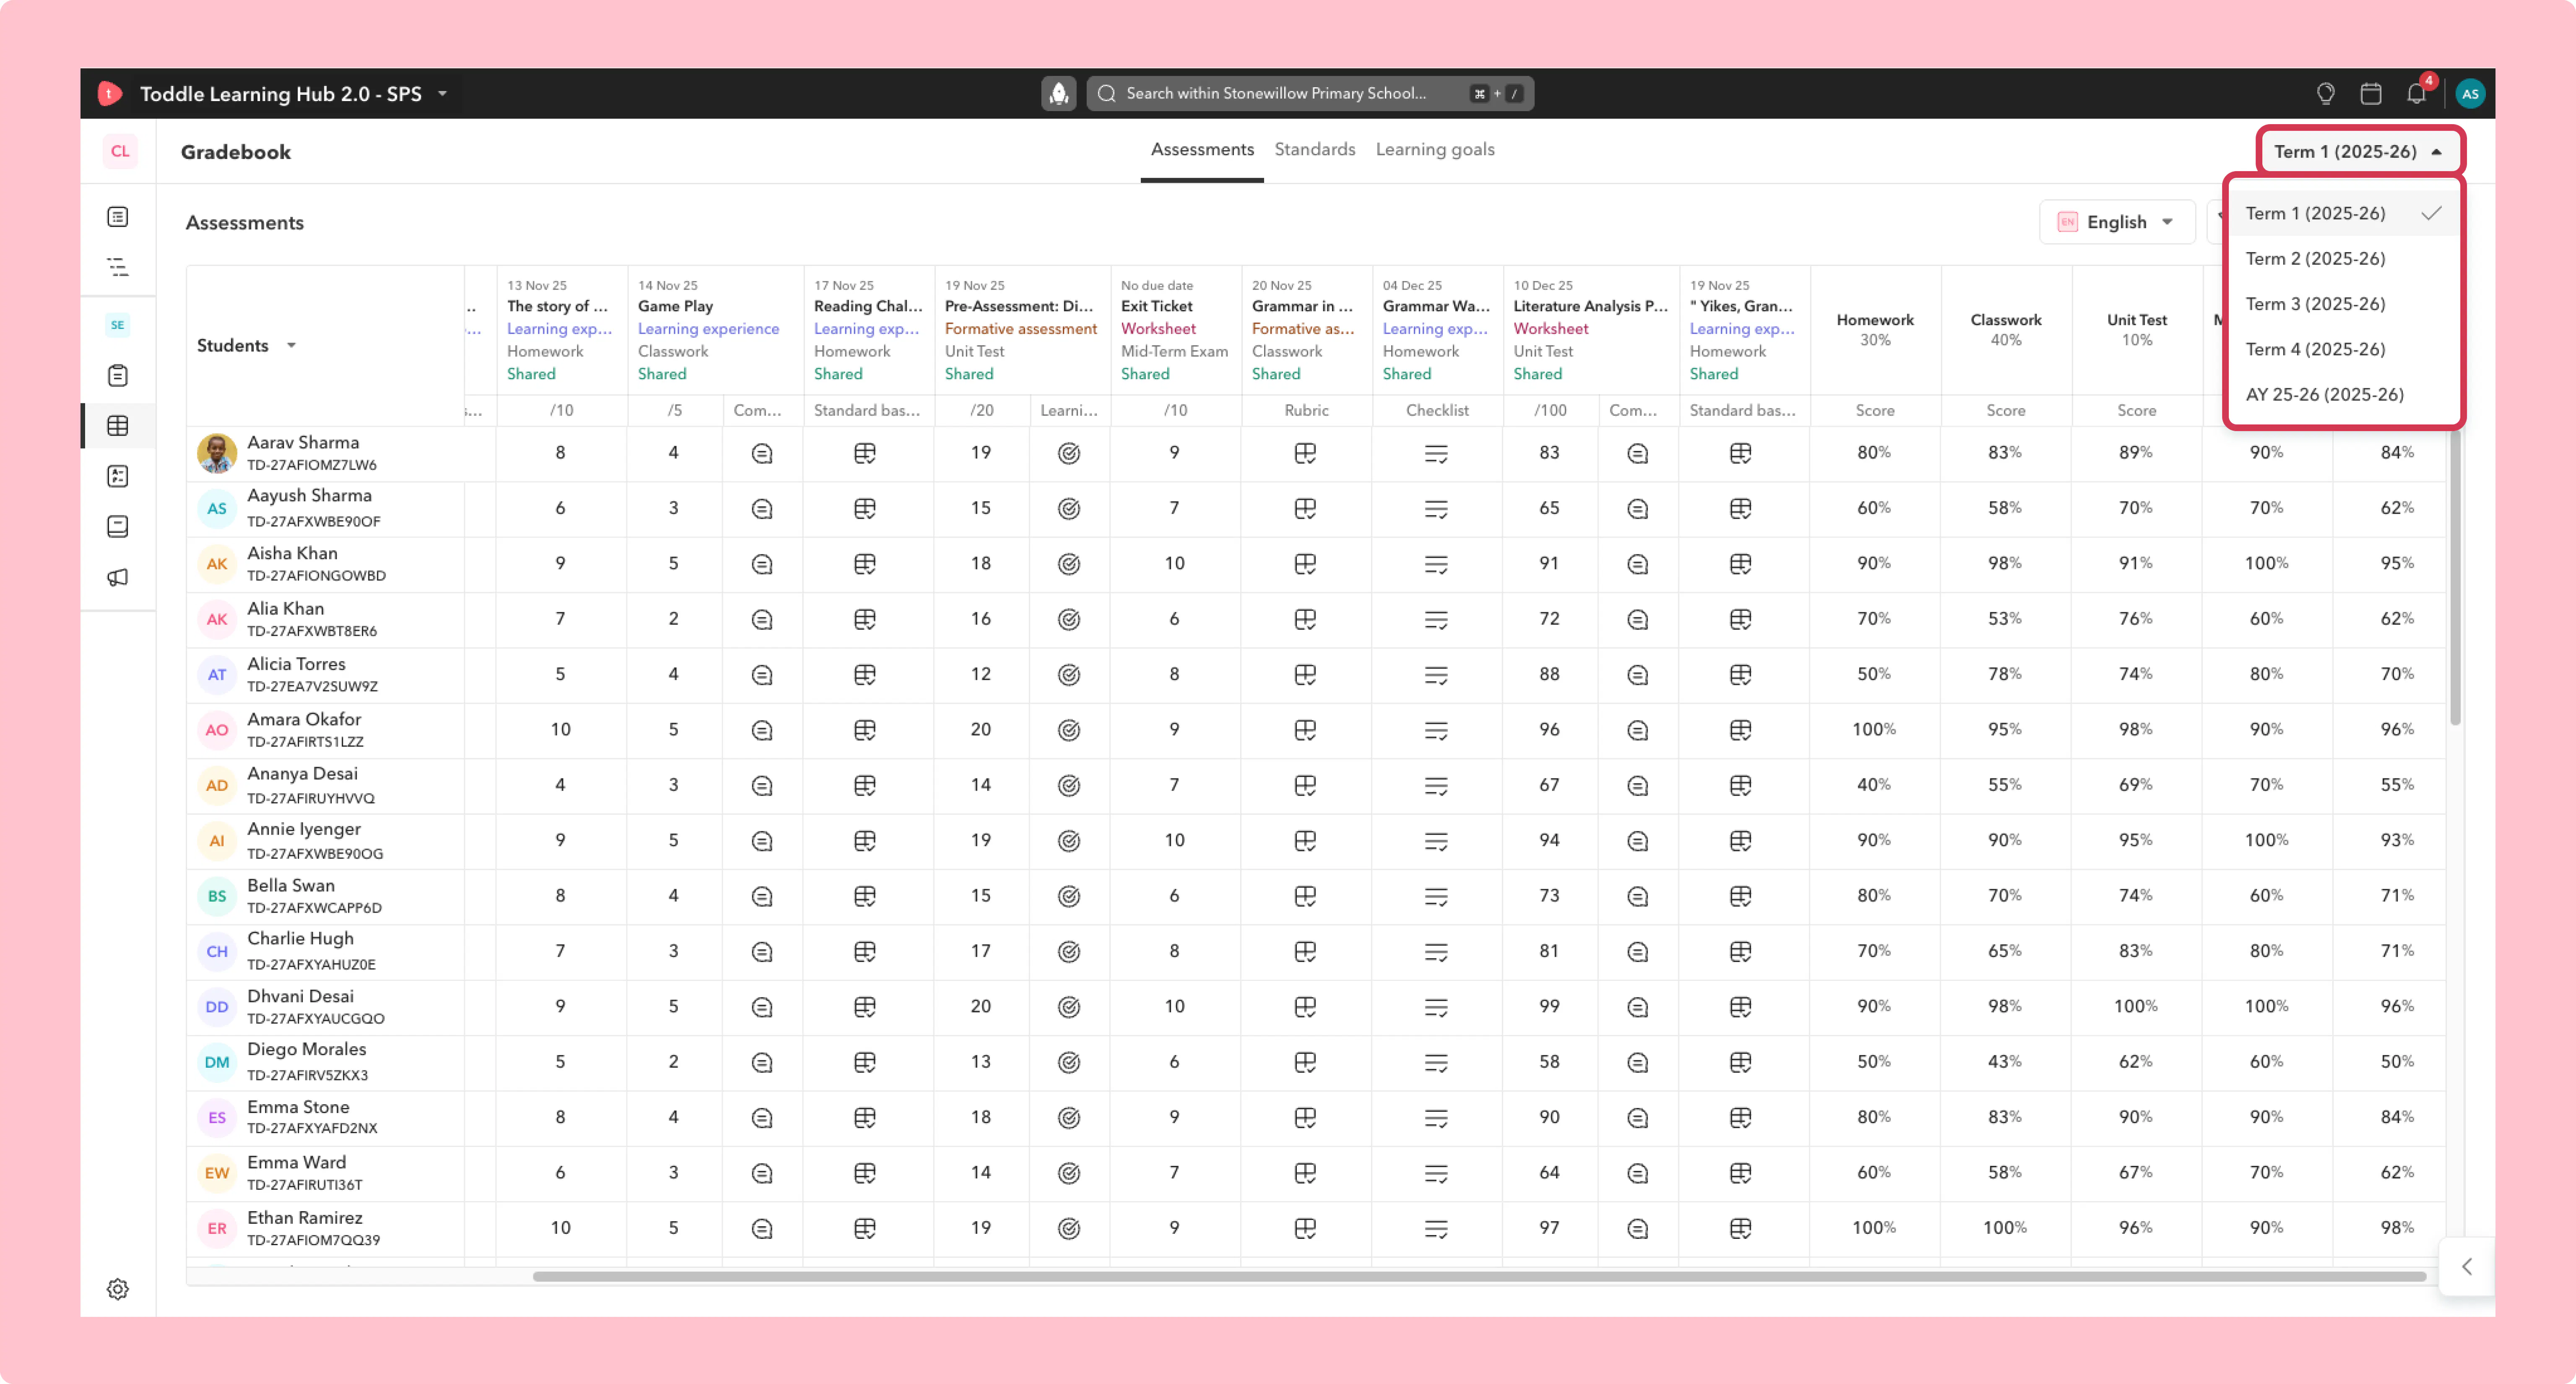Click the Toddle logo icon
This screenshot has width=2576, height=1384.
click(109, 93)
